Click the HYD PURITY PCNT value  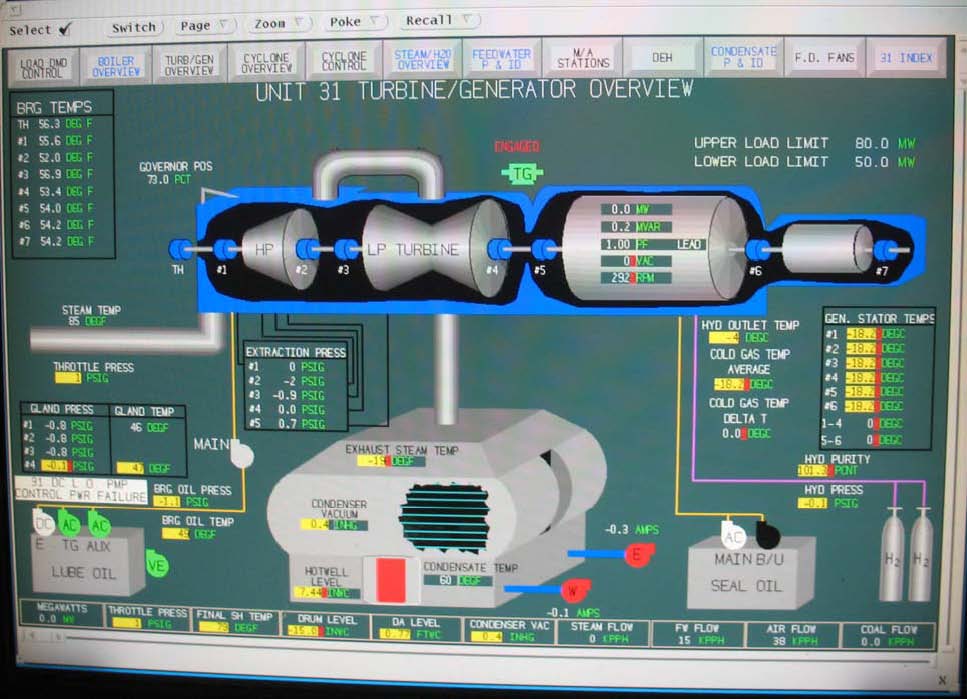tap(828, 470)
